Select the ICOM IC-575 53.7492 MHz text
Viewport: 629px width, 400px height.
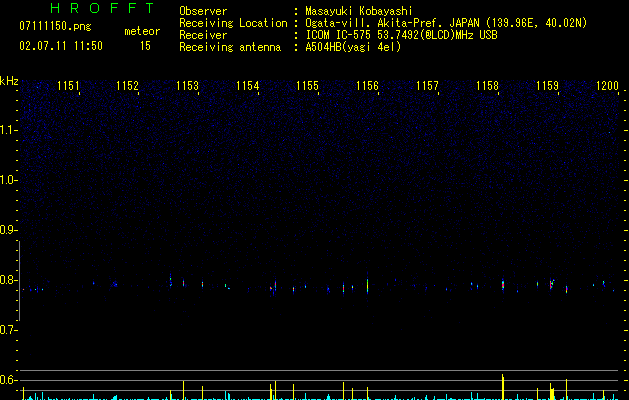(401, 35)
